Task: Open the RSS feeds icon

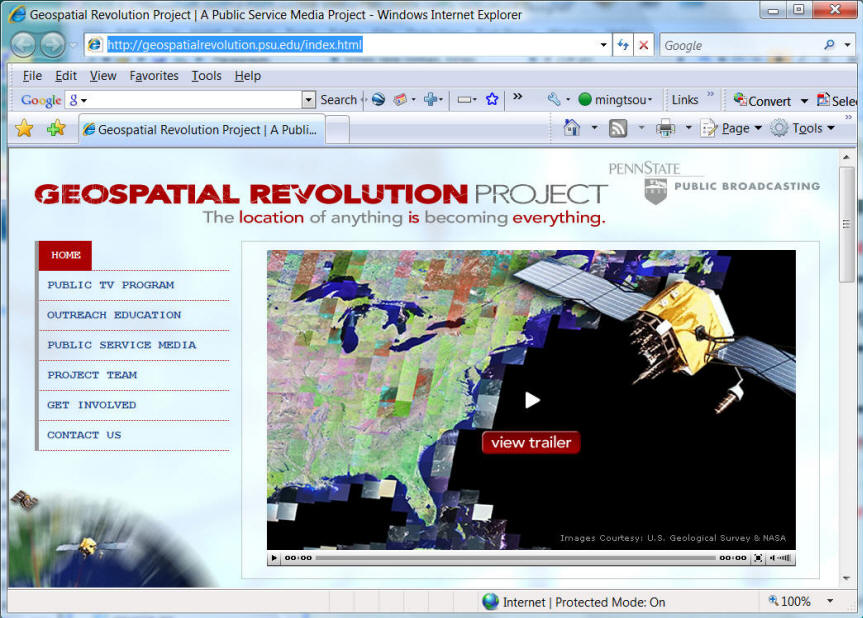Action: [618, 128]
